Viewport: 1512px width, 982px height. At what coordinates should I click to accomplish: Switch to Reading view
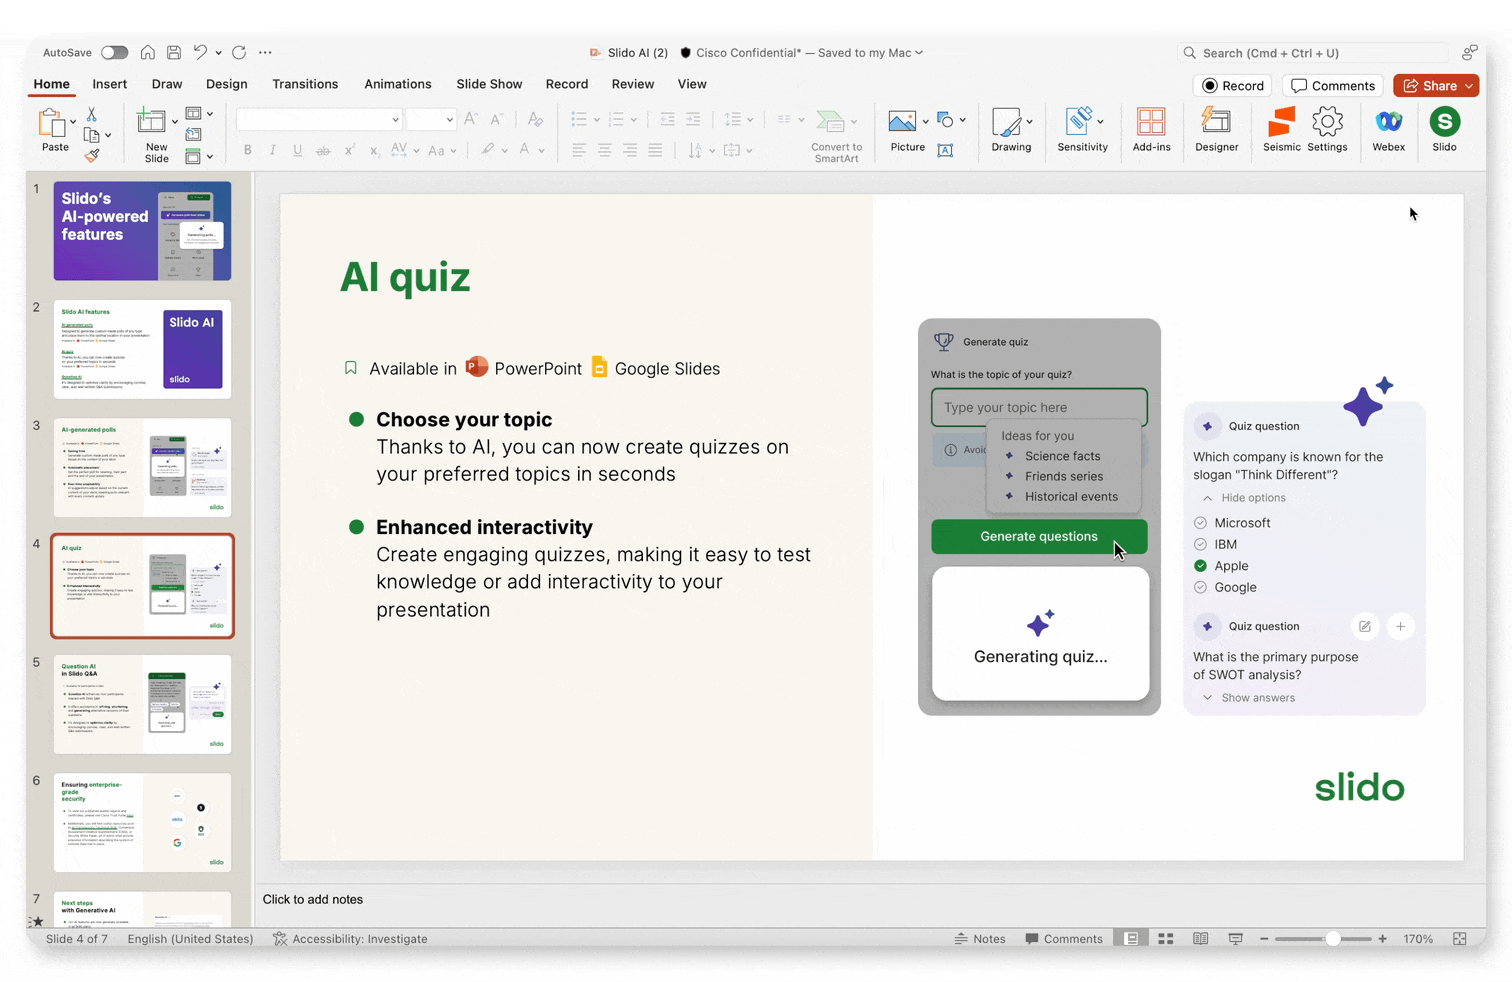[x=1201, y=939]
